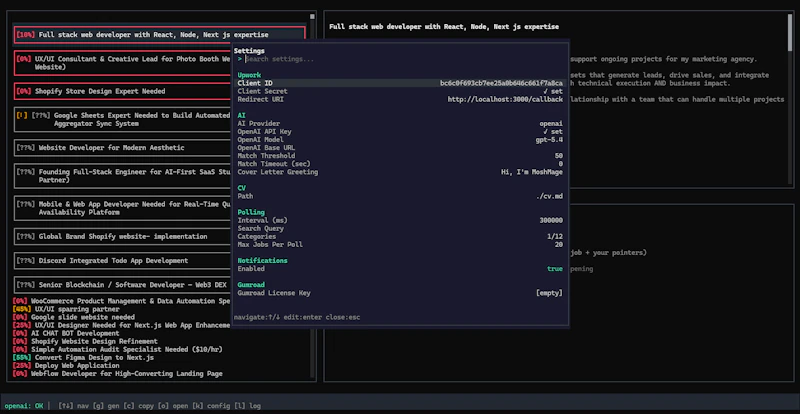Screen dimensions: 800x414
Task: Click the Polling section heading
Action: point(251,212)
